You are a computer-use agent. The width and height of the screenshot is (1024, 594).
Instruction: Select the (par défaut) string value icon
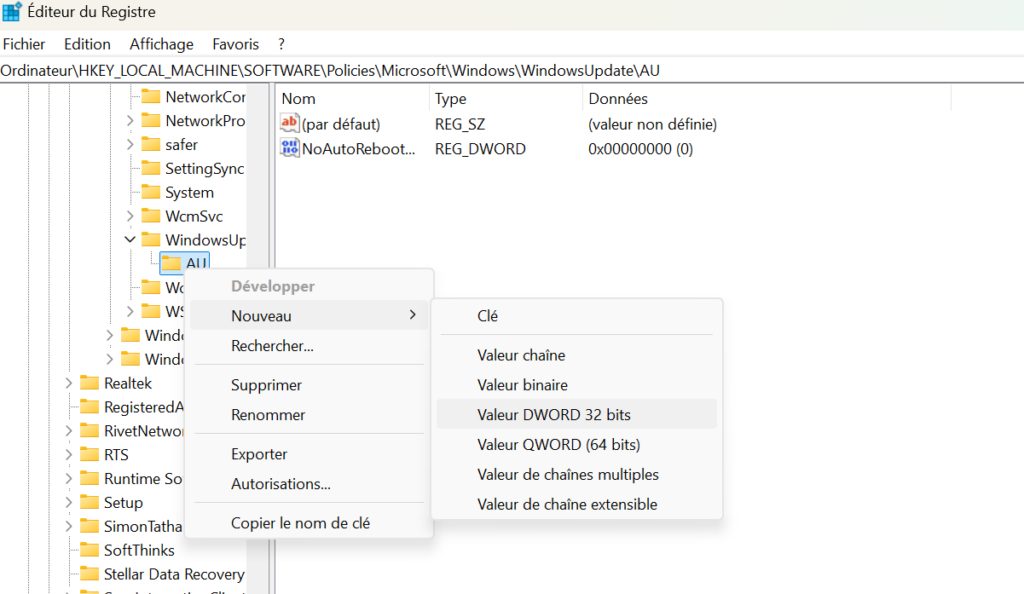point(289,123)
